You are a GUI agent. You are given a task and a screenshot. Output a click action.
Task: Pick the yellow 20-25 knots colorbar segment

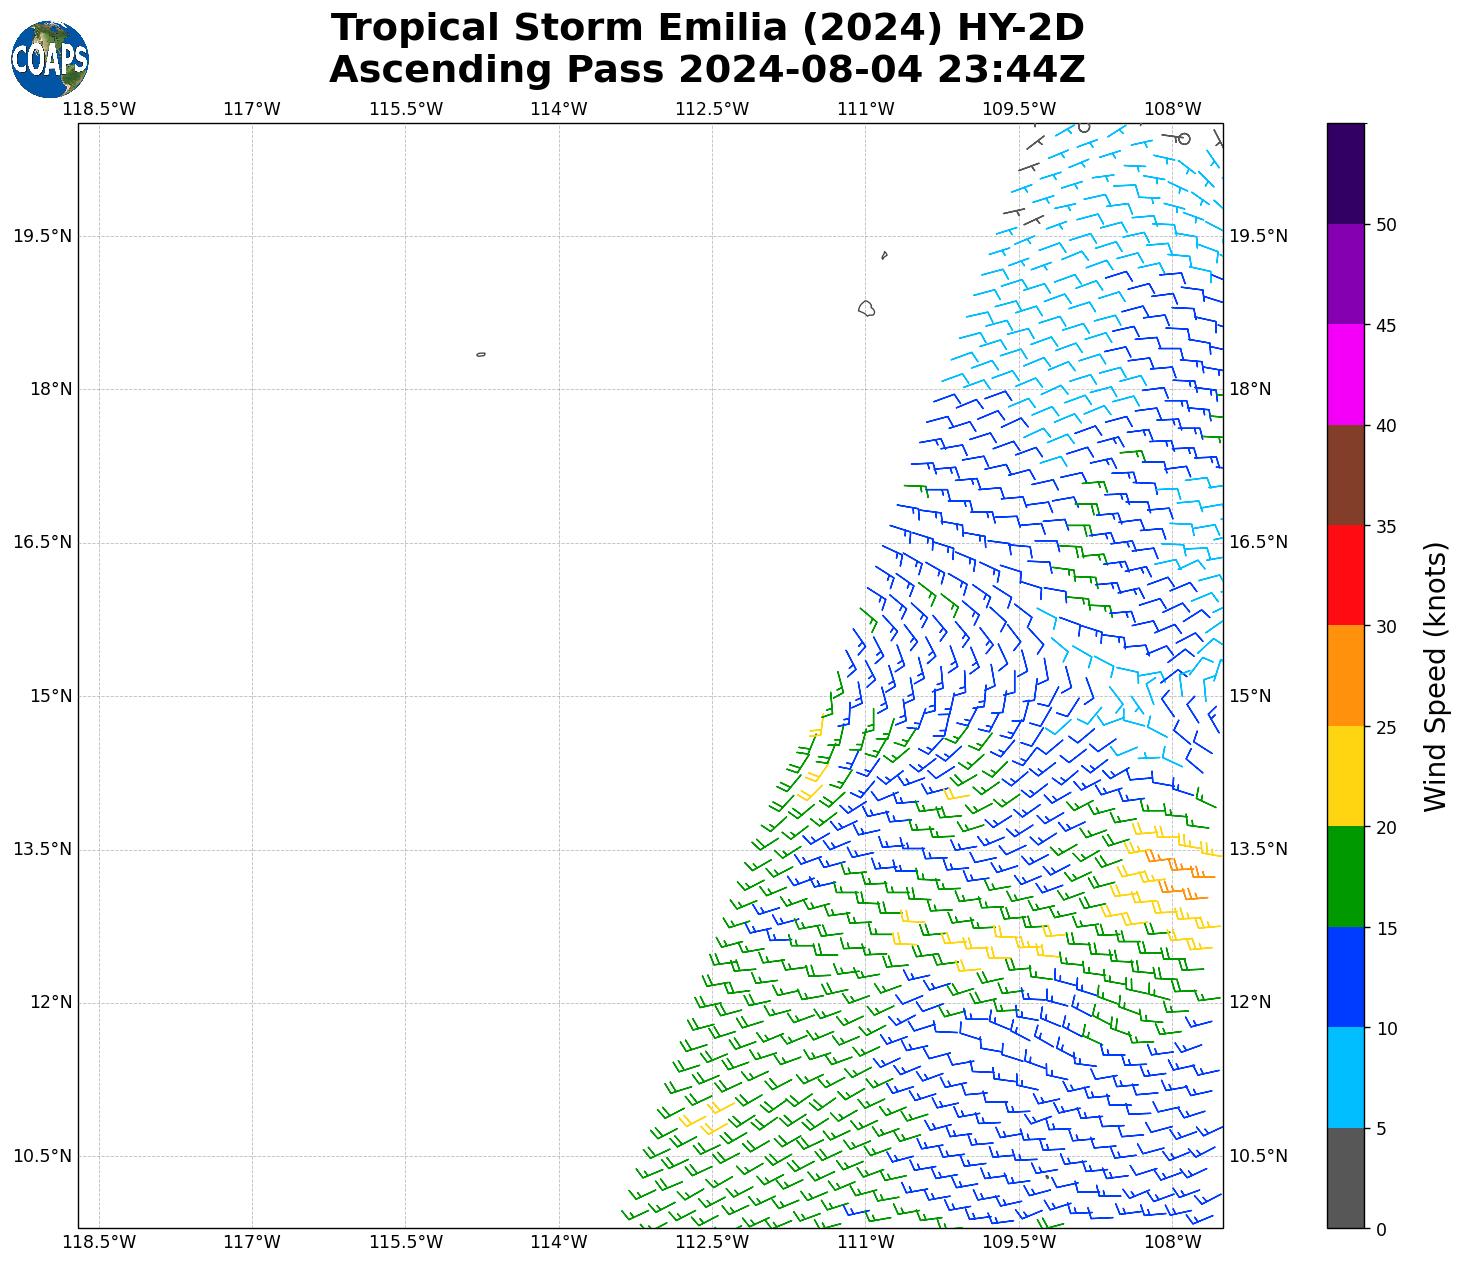pos(1345,776)
